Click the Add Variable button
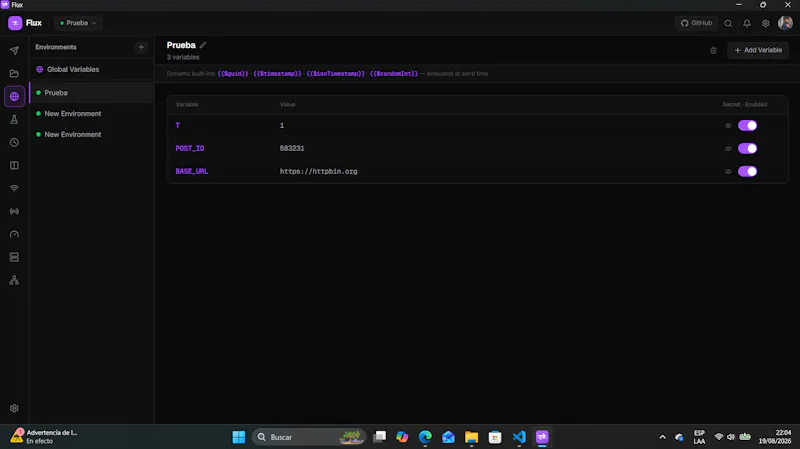The image size is (800, 449). click(758, 50)
